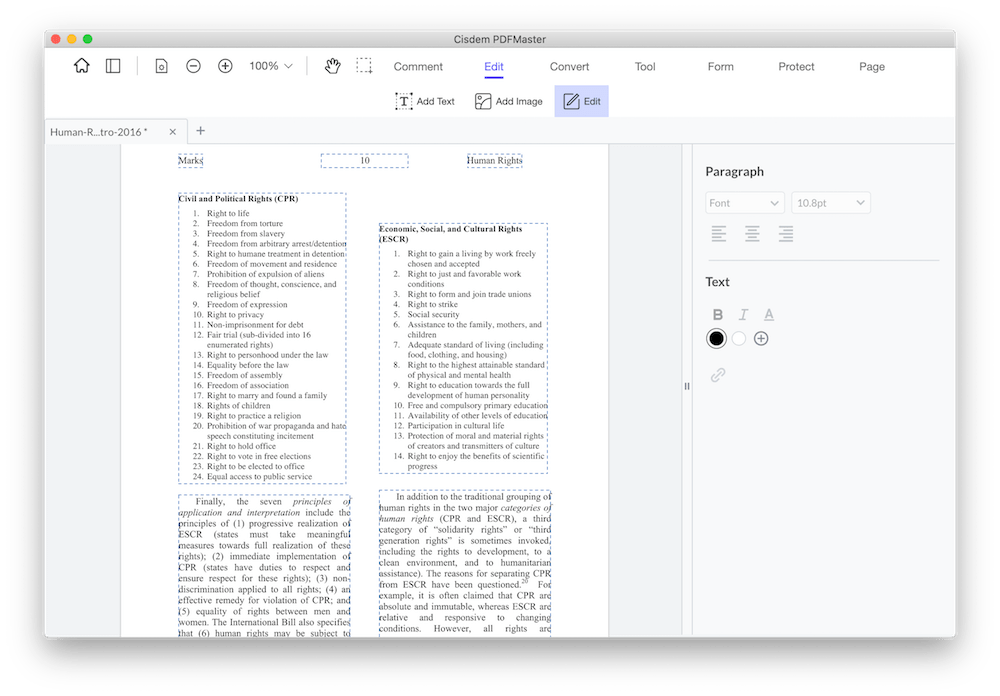The height and width of the screenshot is (696, 1000).
Task: Toggle the sidebar panel icon
Action: pos(113,65)
